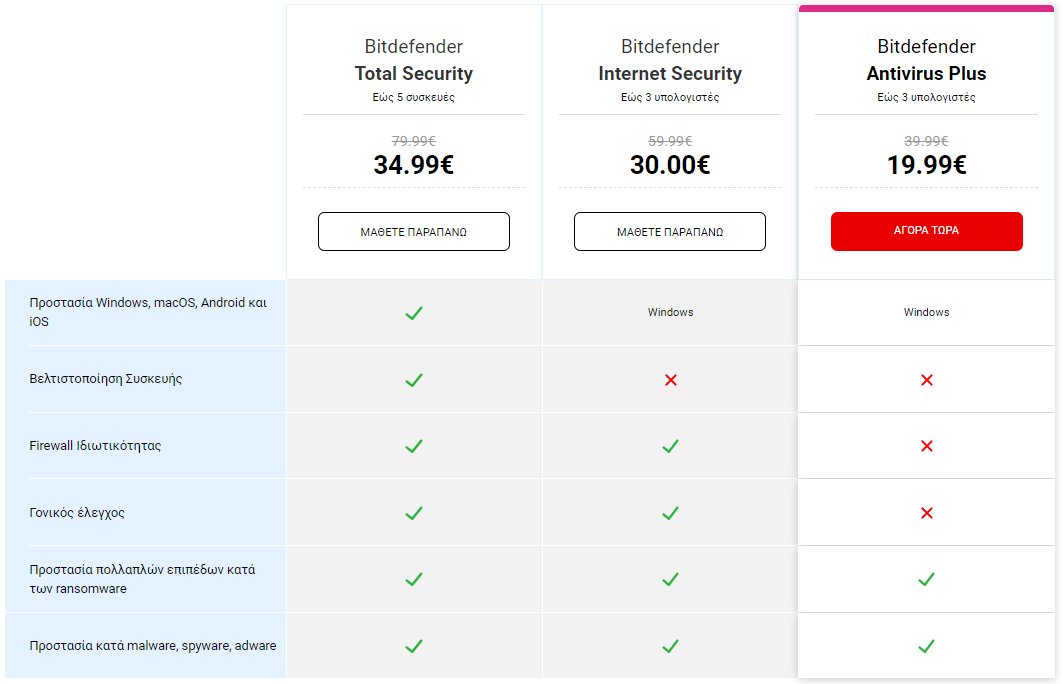Click the 19.99€ Antivirus Plus price
This screenshot has width=1062, height=684.
pyautogui.click(x=926, y=165)
